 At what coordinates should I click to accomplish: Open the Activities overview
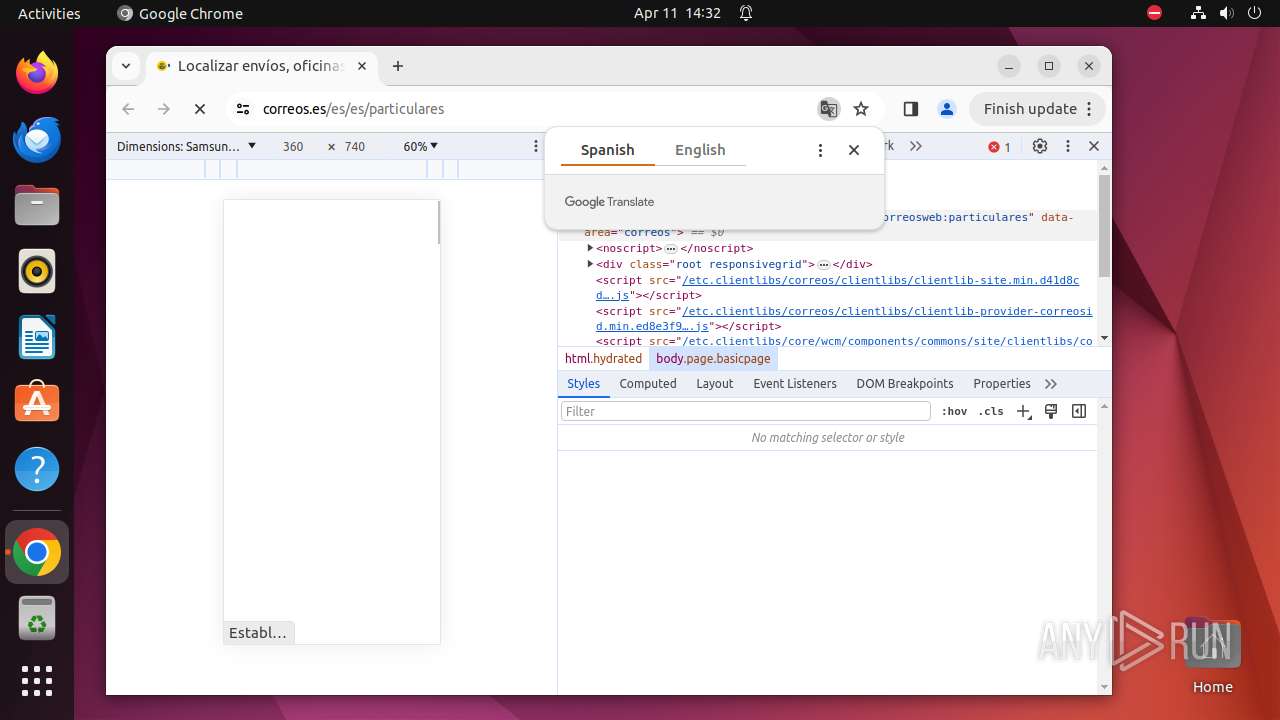(49, 13)
